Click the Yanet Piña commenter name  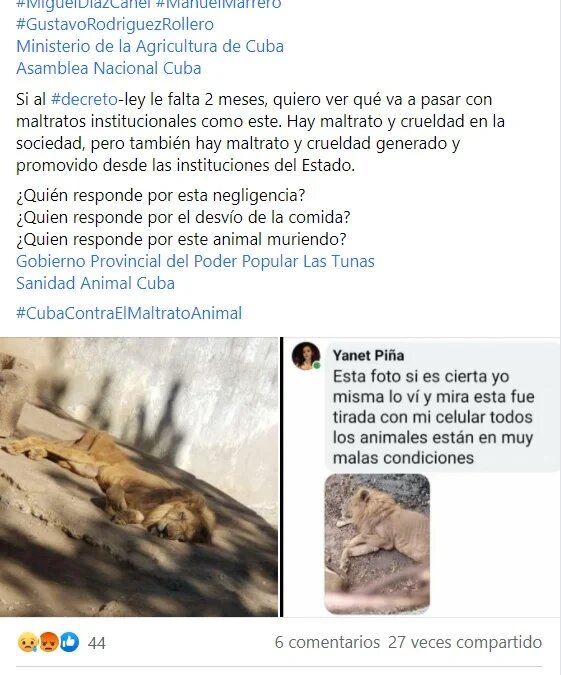click(x=369, y=355)
